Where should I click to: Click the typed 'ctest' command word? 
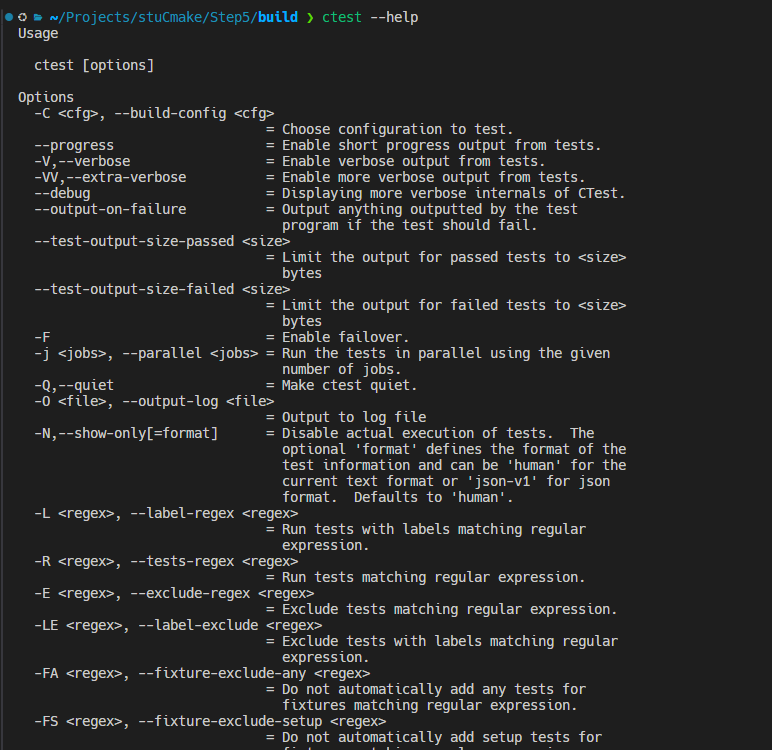[x=342, y=17]
